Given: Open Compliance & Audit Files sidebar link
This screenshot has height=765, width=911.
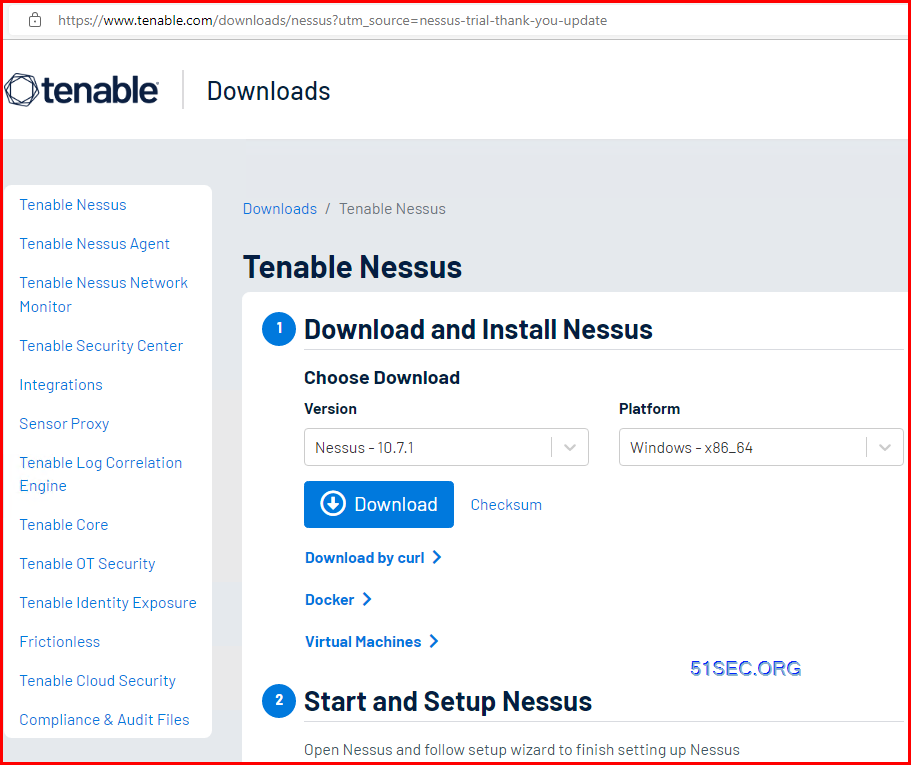Looking at the screenshot, I should pyautogui.click(x=105, y=719).
